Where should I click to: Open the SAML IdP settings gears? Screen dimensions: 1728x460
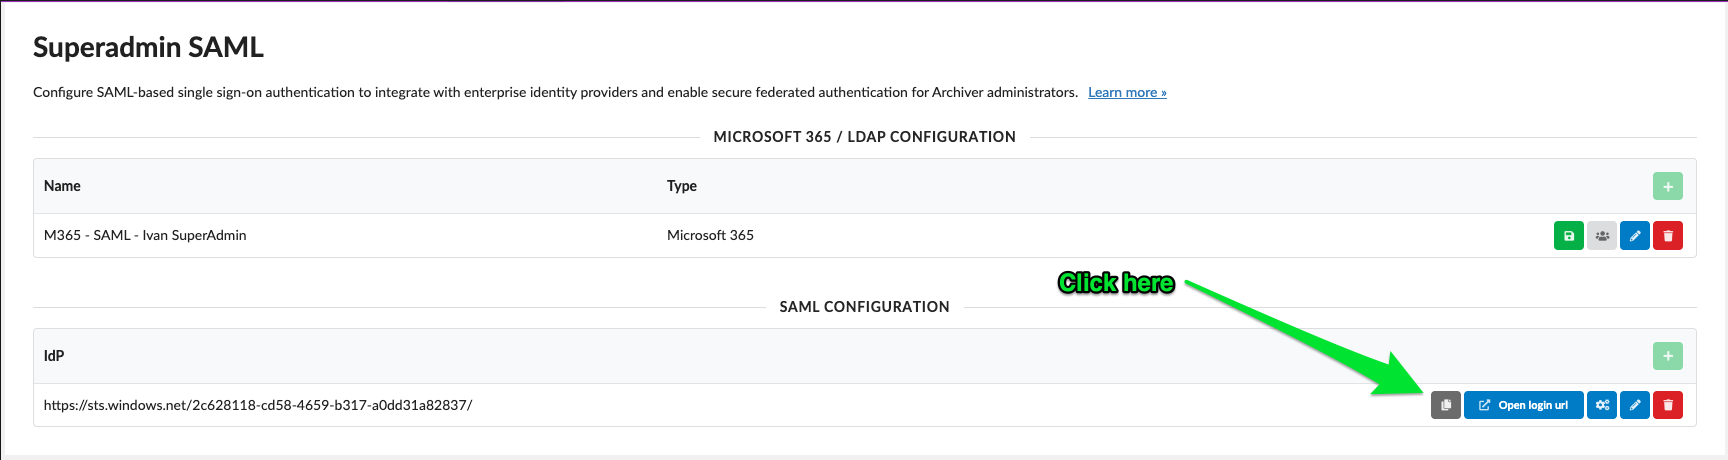click(x=1602, y=405)
